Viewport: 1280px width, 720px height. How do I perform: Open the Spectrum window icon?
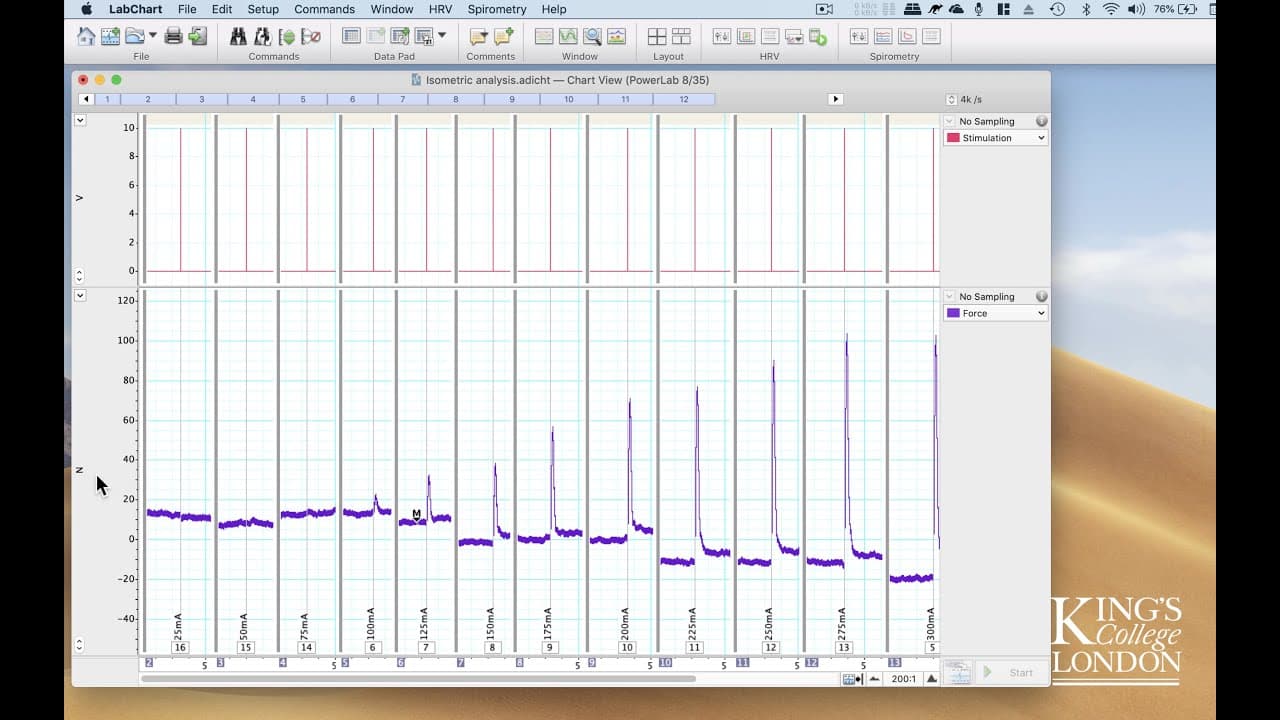click(616, 37)
